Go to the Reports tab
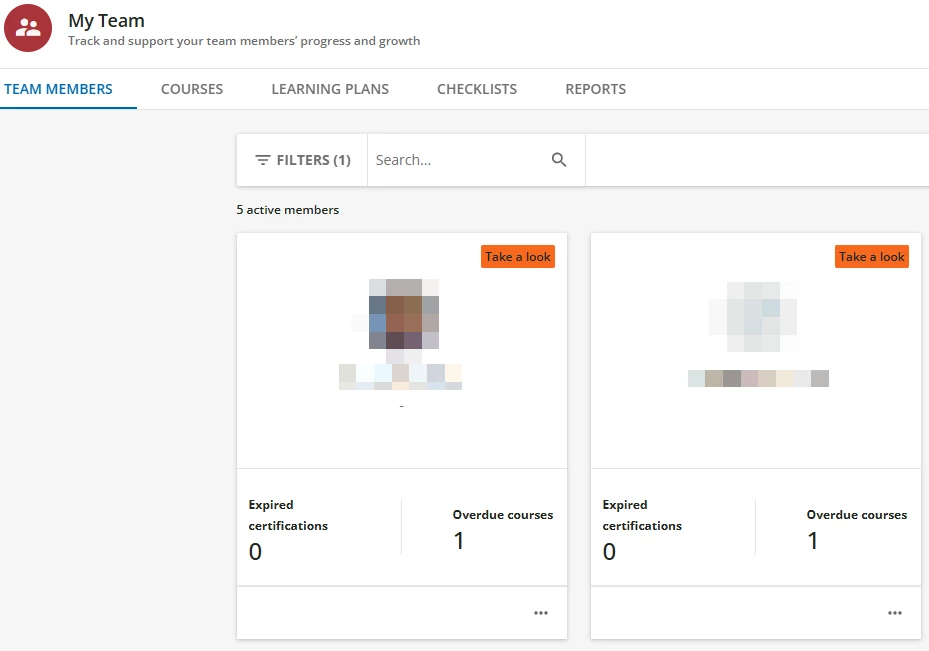929x651 pixels. pyautogui.click(x=595, y=89)
